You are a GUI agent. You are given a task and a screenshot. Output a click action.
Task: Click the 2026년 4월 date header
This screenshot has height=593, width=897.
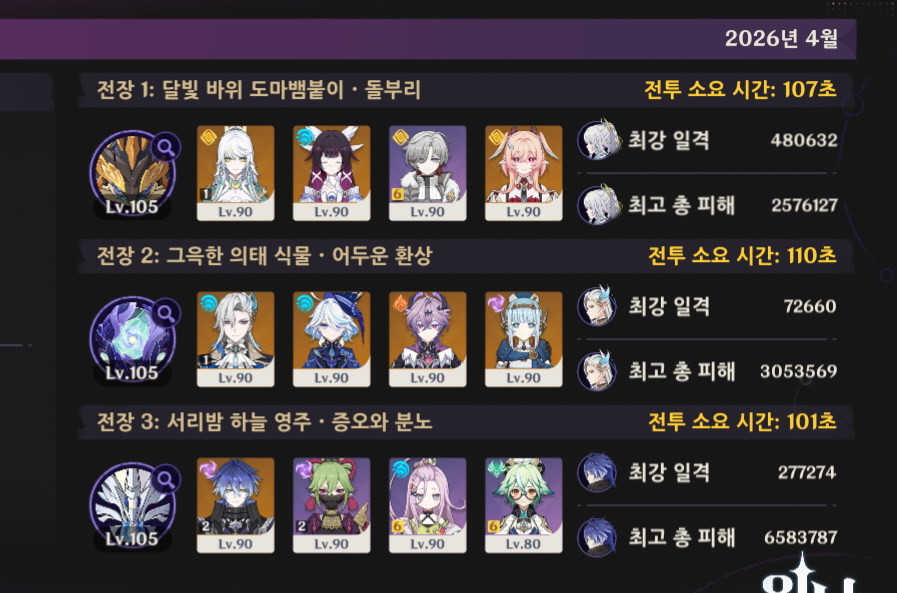[x=781, y=38]
